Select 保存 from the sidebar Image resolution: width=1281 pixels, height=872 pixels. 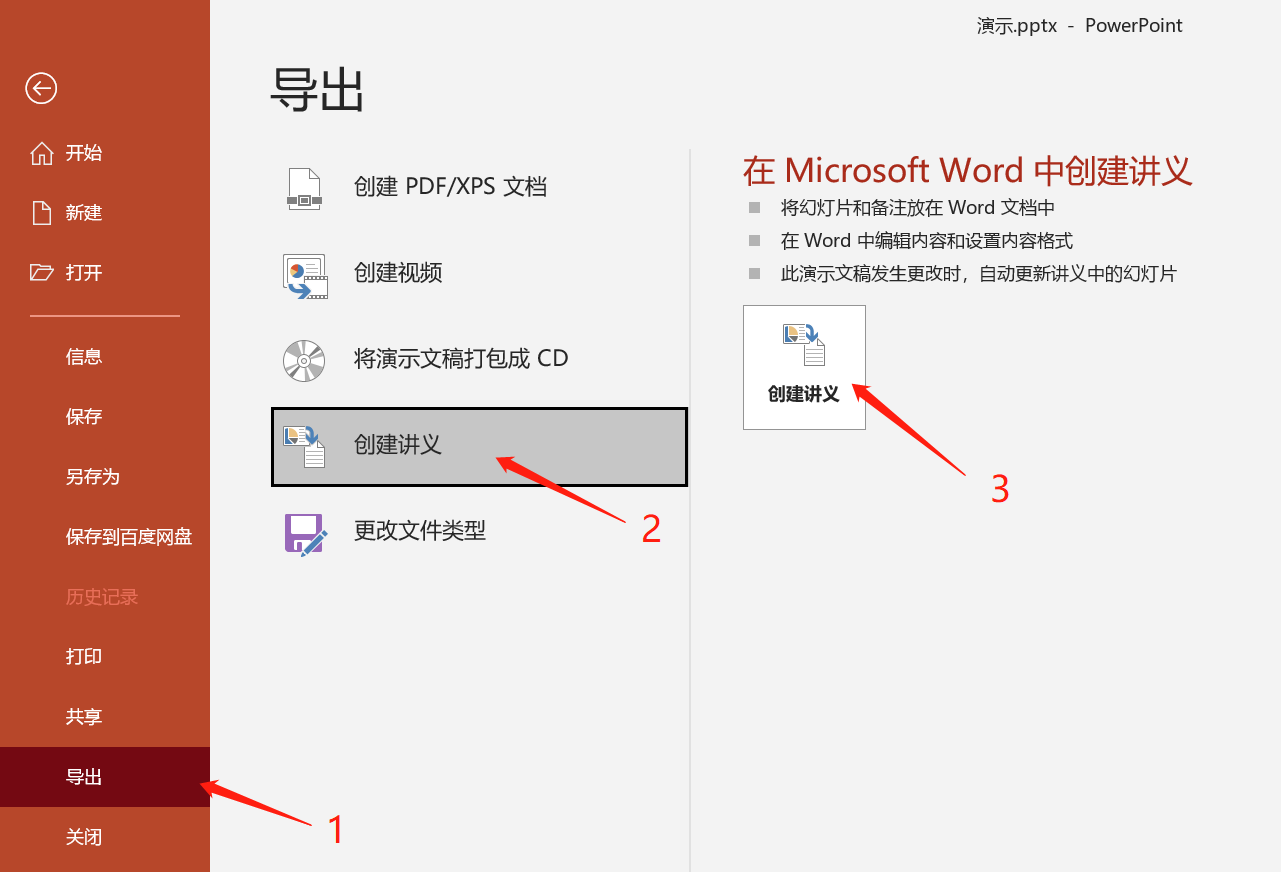pyautogui.click(x=84, y=416)
